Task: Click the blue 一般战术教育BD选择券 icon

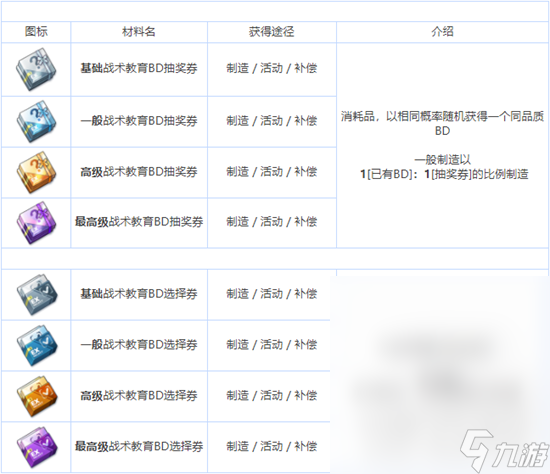Action: click(x=37, y=346)
